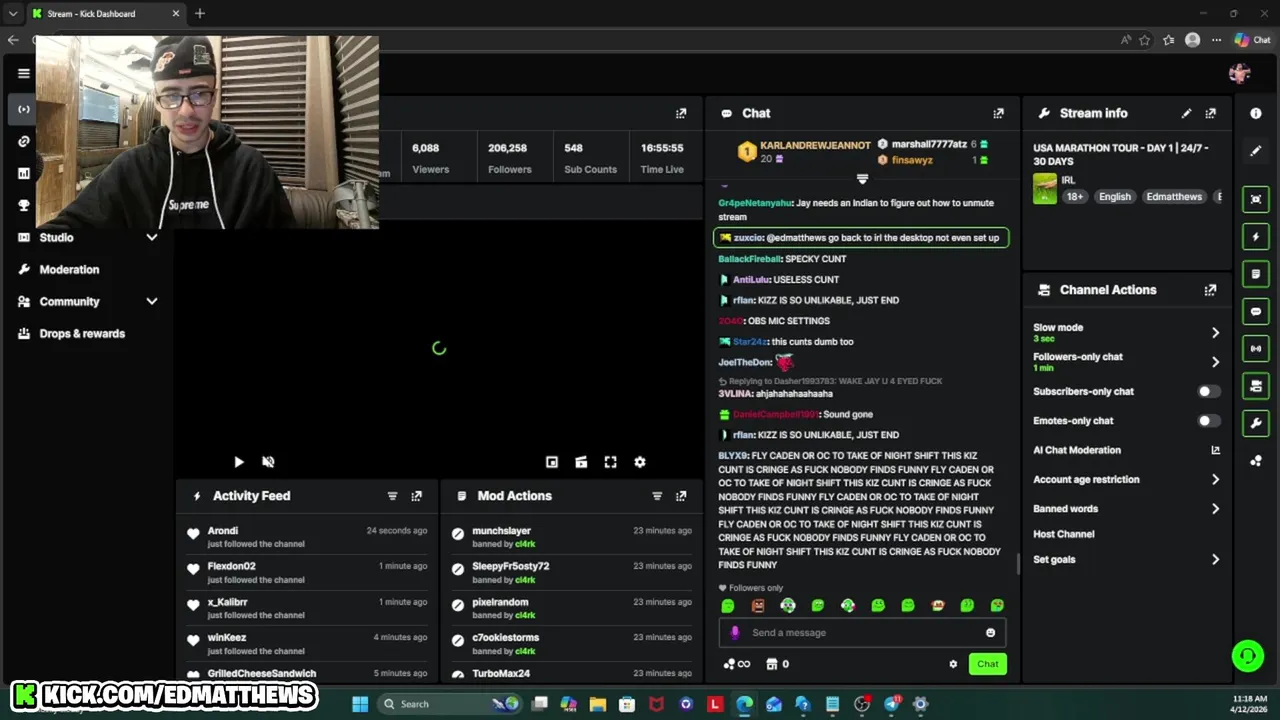
Task: Open Account age restriction options
Action: (1216, 480)
